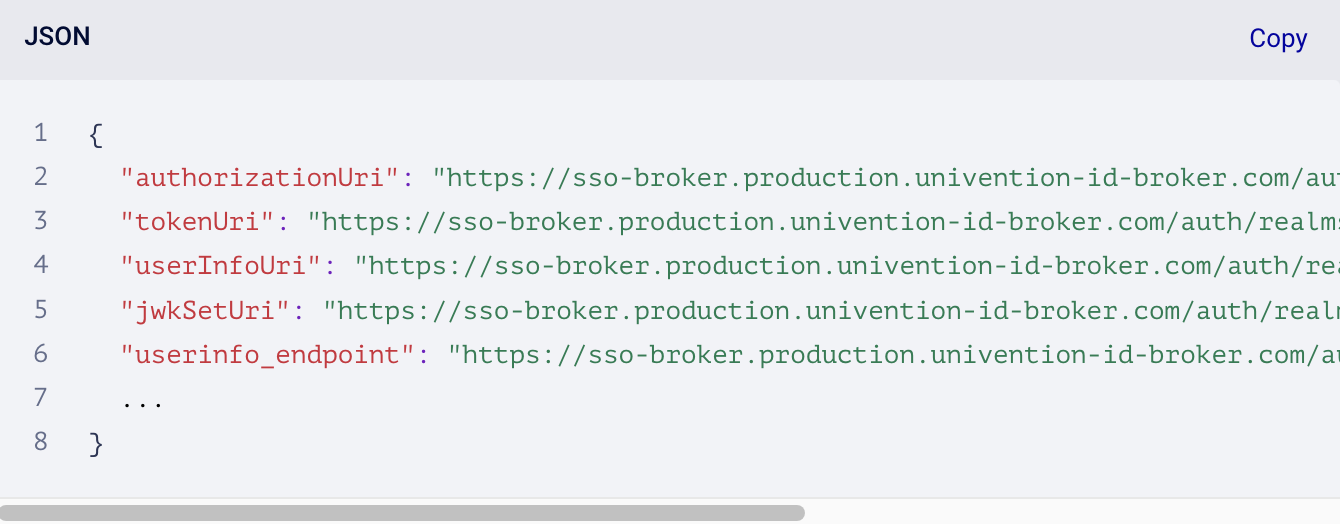The image size is (1344, 524).
Task: Click the "tokenUri" key
Action: tap(197, 222)
